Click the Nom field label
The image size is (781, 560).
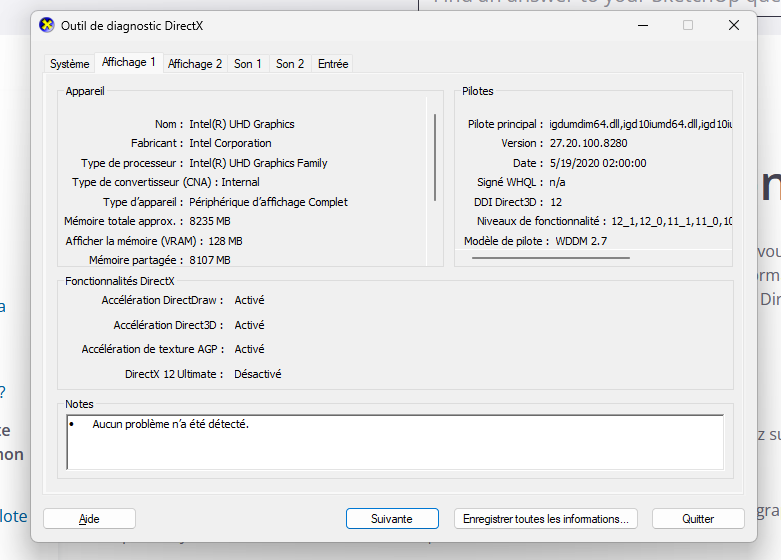[168, 124]
